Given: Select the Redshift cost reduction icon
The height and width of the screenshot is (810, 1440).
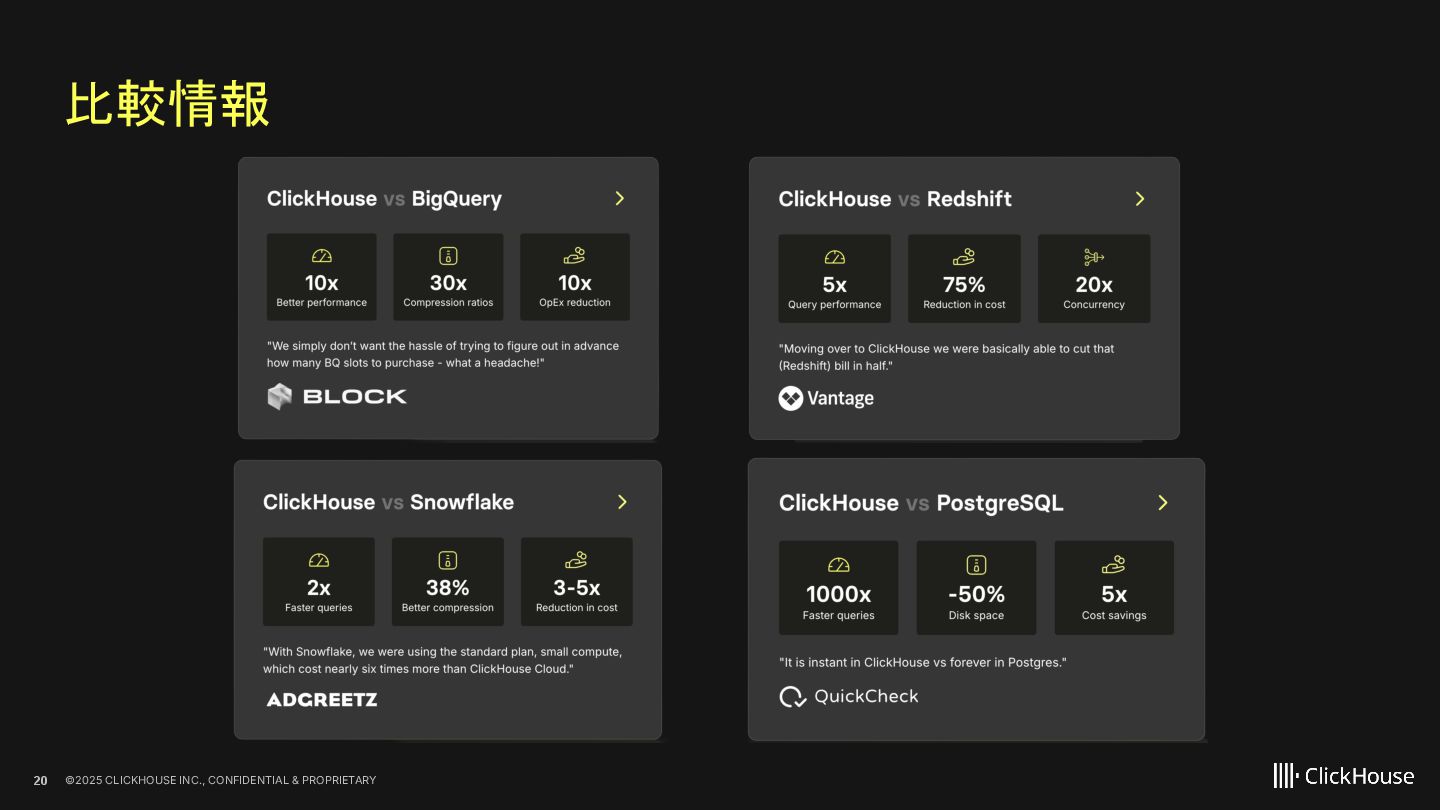Looking at the screenshot, I should [964, 258].
